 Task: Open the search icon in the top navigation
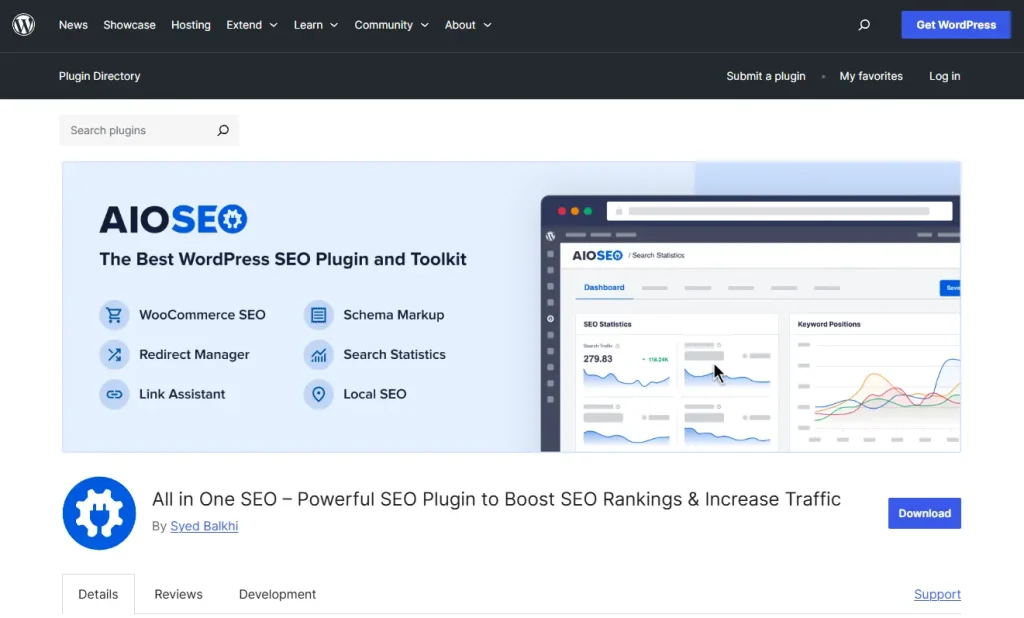point(863,25)
